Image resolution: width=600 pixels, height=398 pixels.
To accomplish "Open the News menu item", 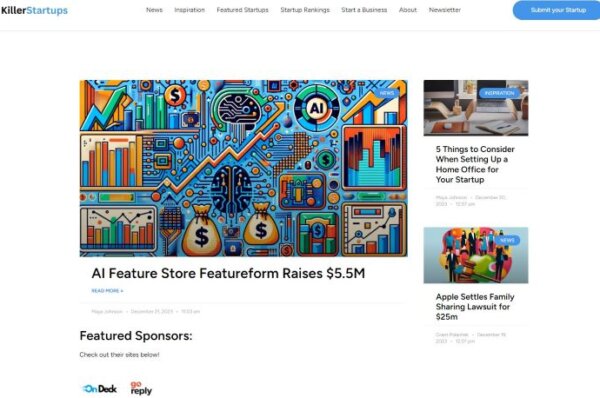I will point(154,10).
